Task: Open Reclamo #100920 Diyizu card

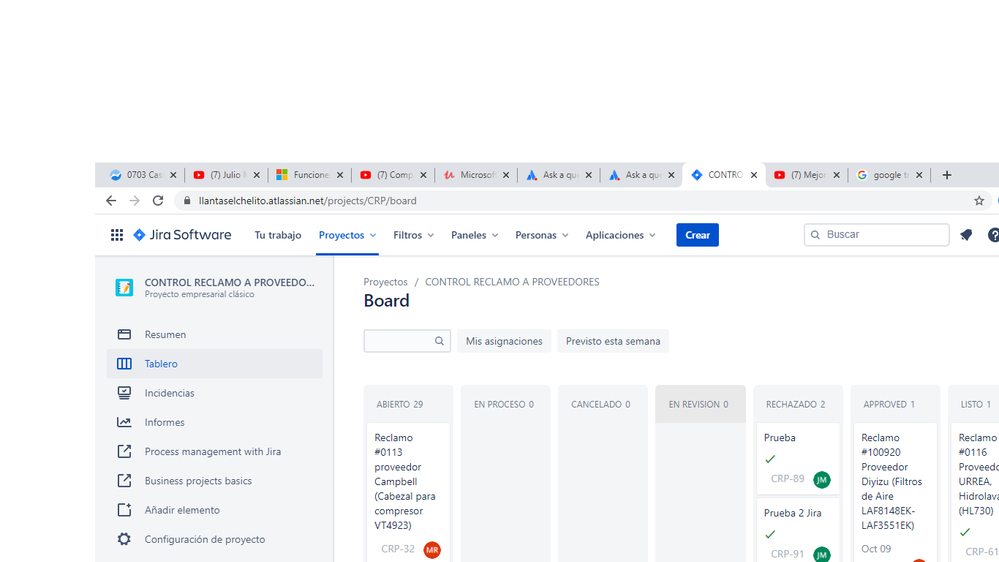Action: point(895,492)
